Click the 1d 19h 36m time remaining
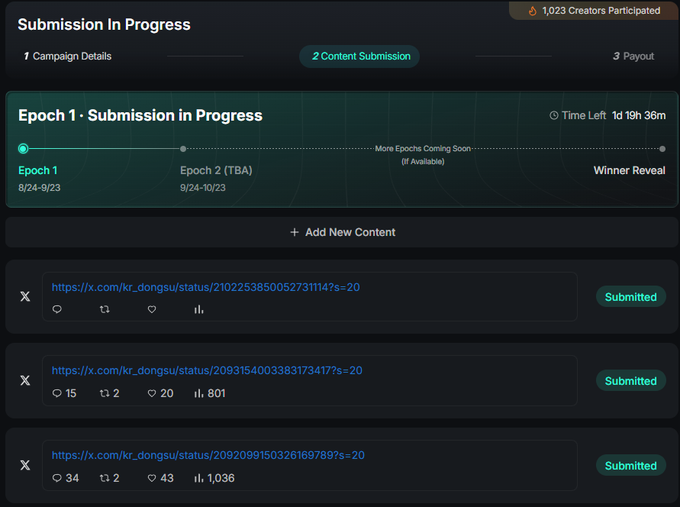This screenshot has width=680, height=507. [638, 115]
